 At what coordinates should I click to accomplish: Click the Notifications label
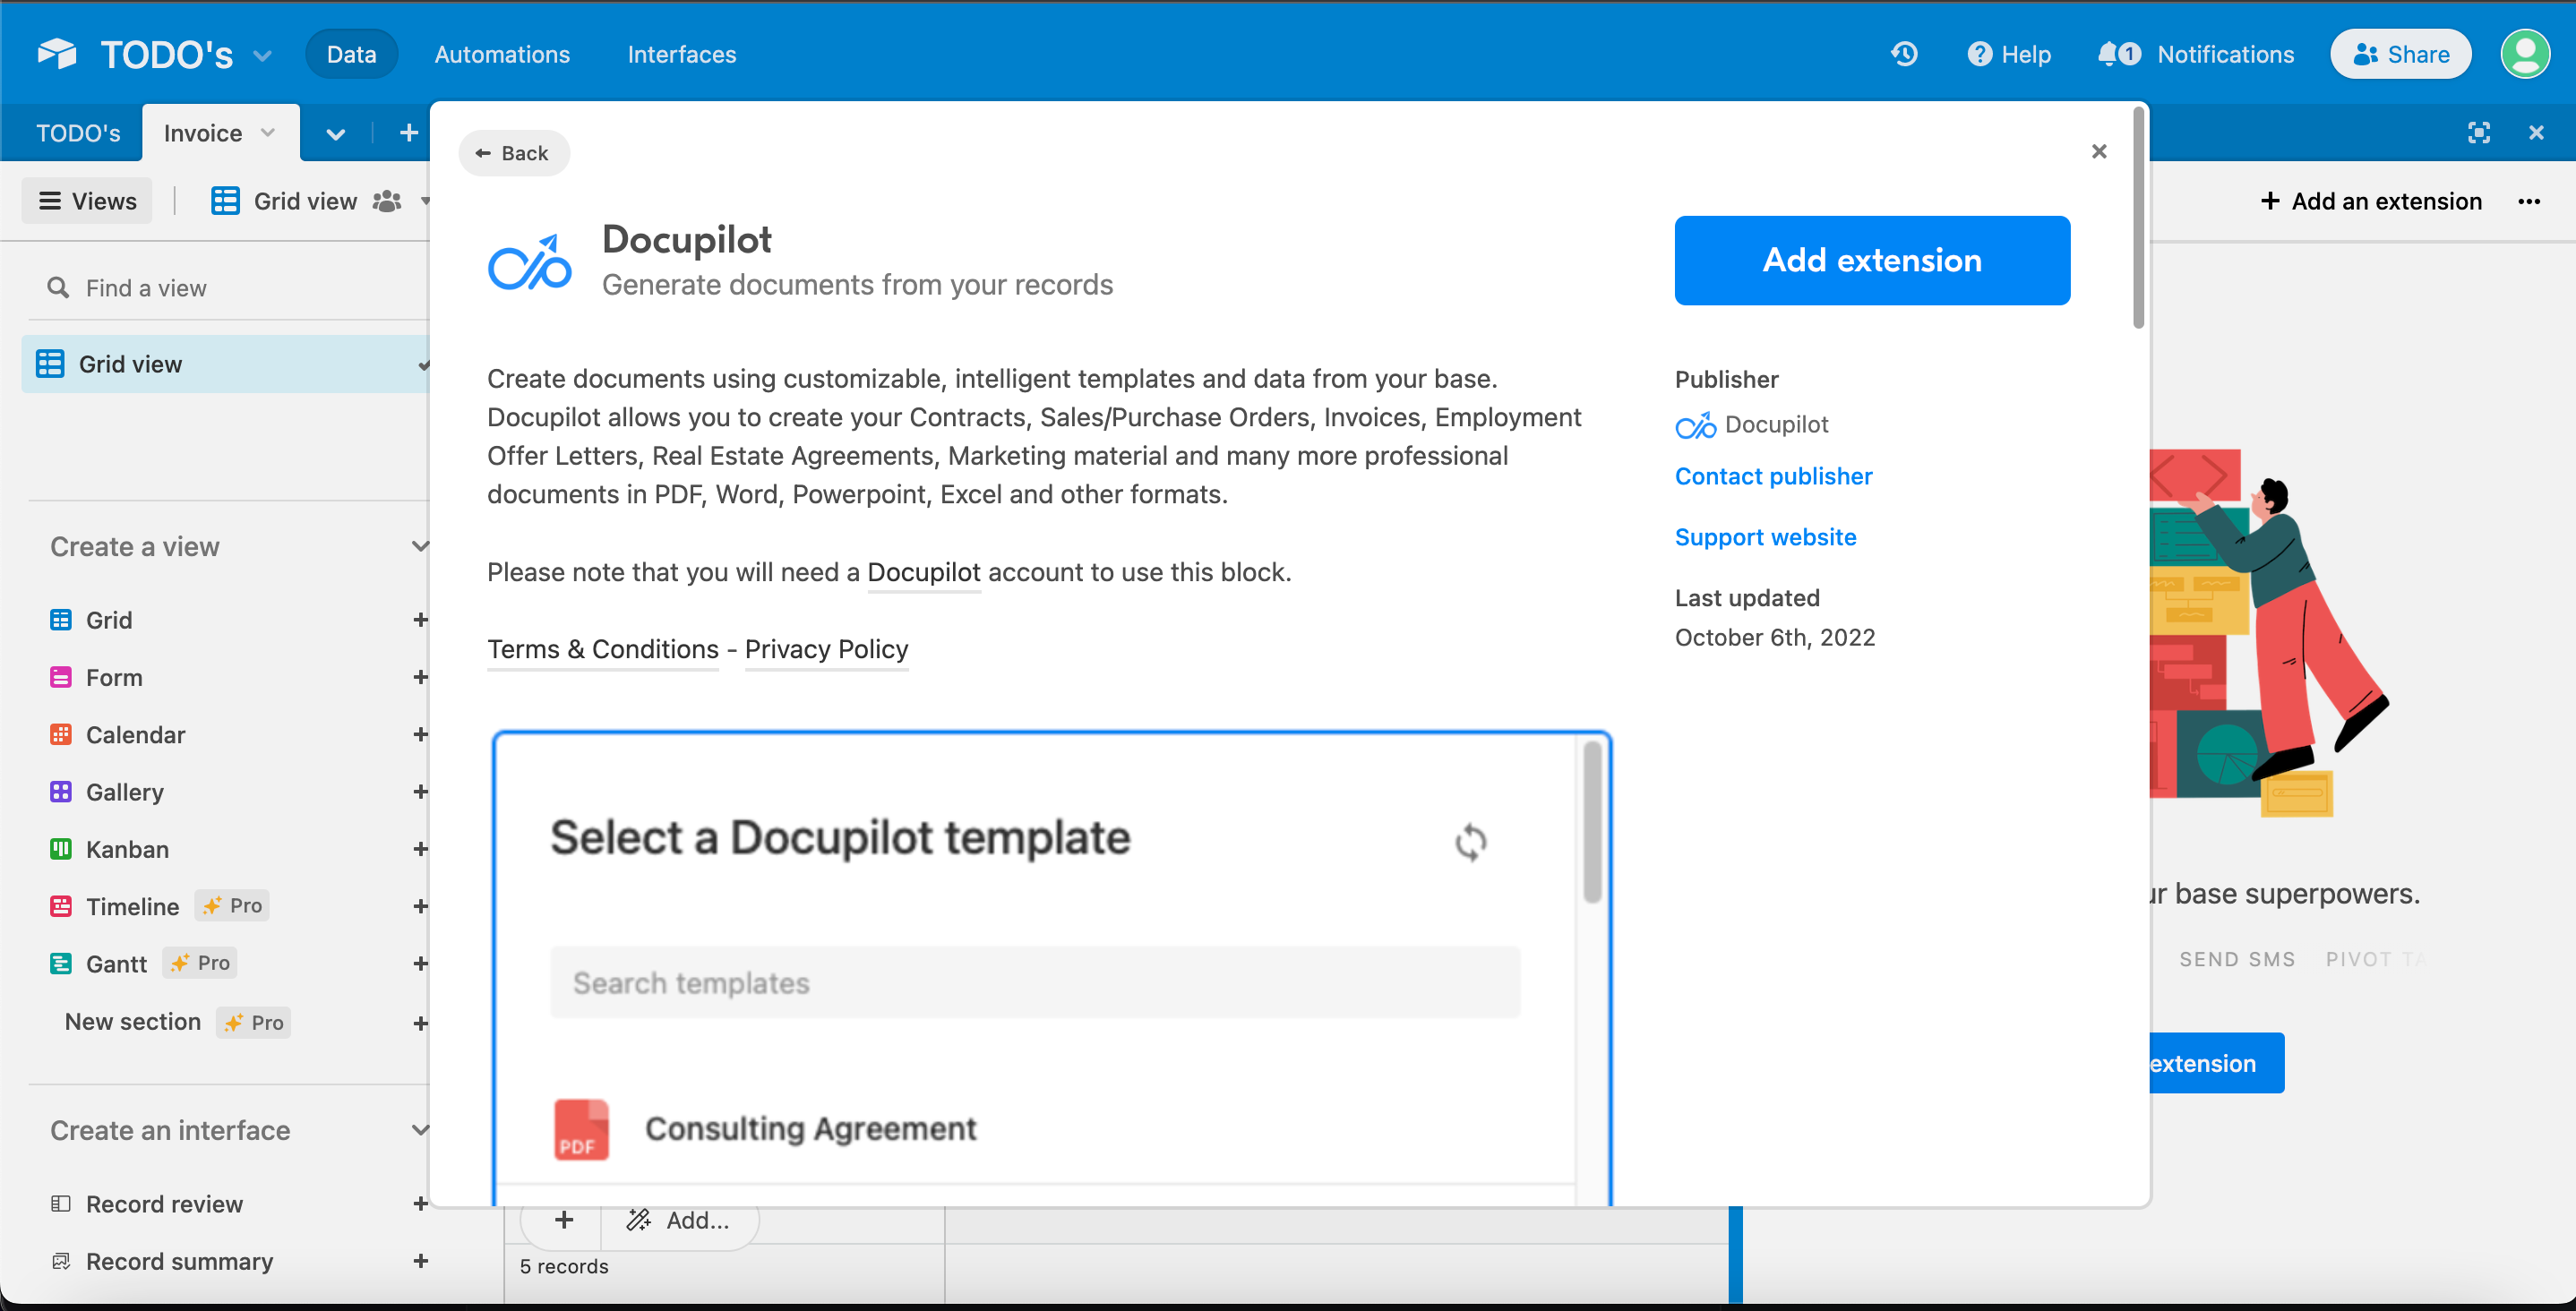2225,54
